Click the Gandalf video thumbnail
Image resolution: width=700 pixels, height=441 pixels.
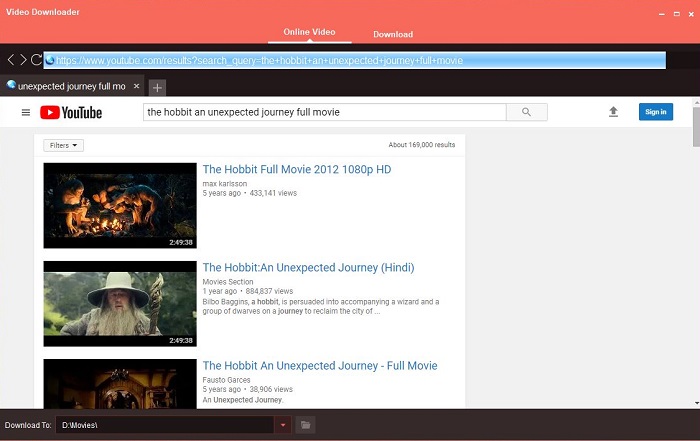(x=120, y=303)
